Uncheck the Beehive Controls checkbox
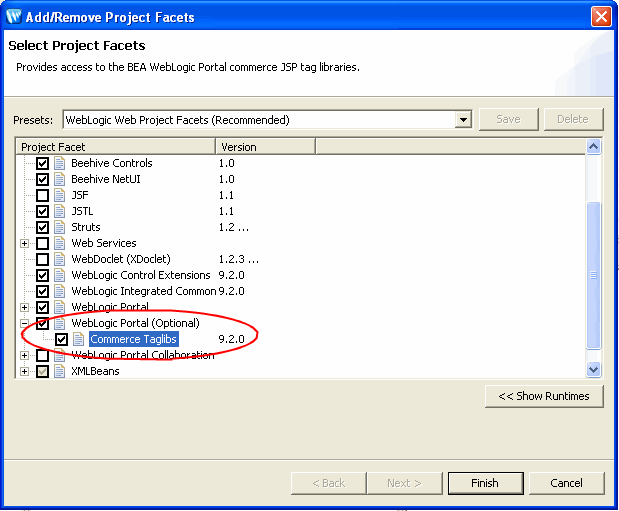Screen dimensions: 619x511 (43, 163)
